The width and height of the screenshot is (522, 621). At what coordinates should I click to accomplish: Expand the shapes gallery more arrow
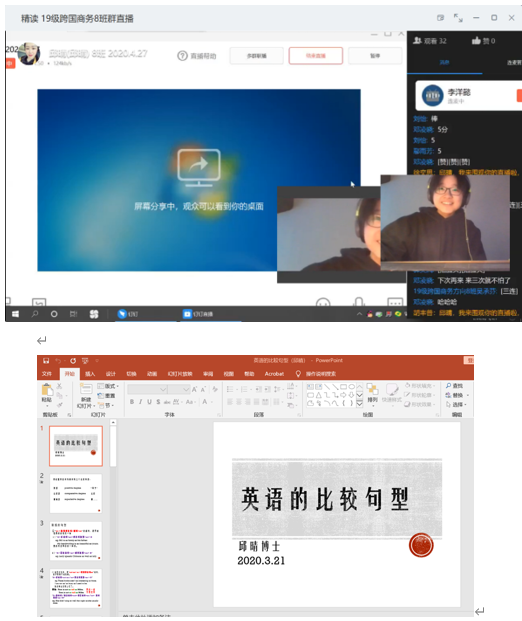(360, 404)
